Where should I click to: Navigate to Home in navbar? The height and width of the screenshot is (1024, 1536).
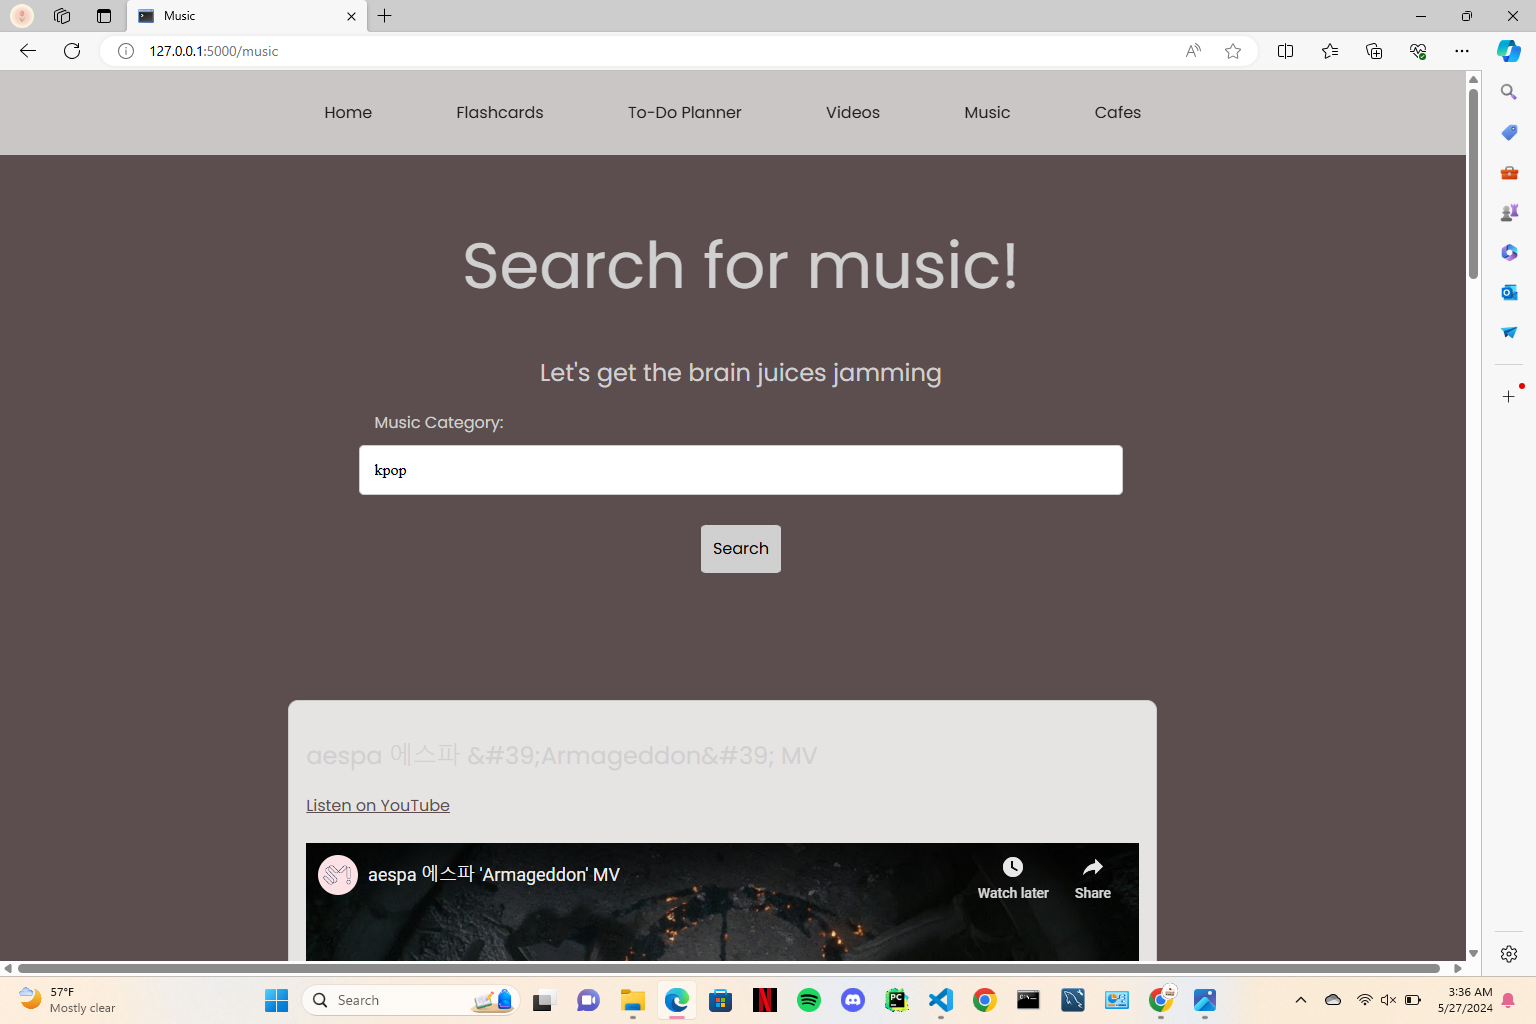click(x=348, y=113)
